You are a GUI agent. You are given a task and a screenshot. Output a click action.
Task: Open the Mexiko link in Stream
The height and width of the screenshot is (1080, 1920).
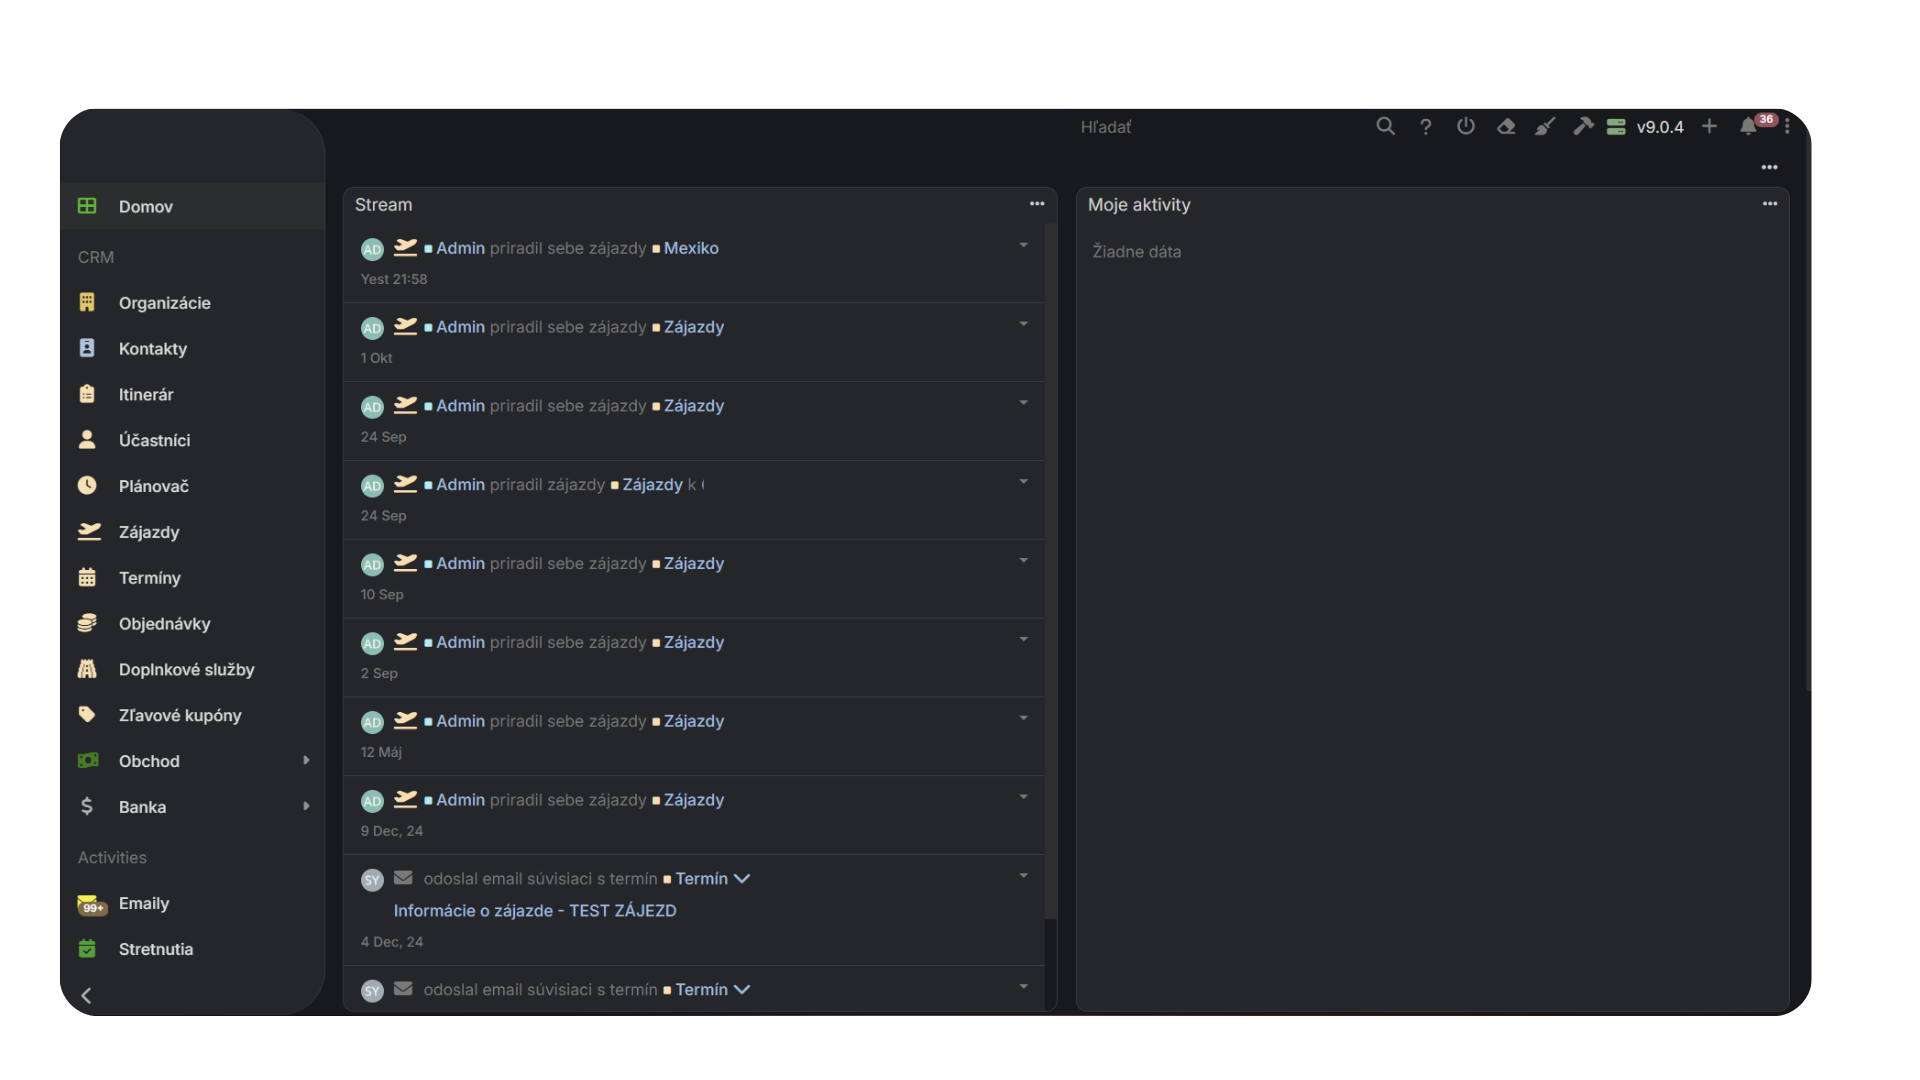point(691,248)
